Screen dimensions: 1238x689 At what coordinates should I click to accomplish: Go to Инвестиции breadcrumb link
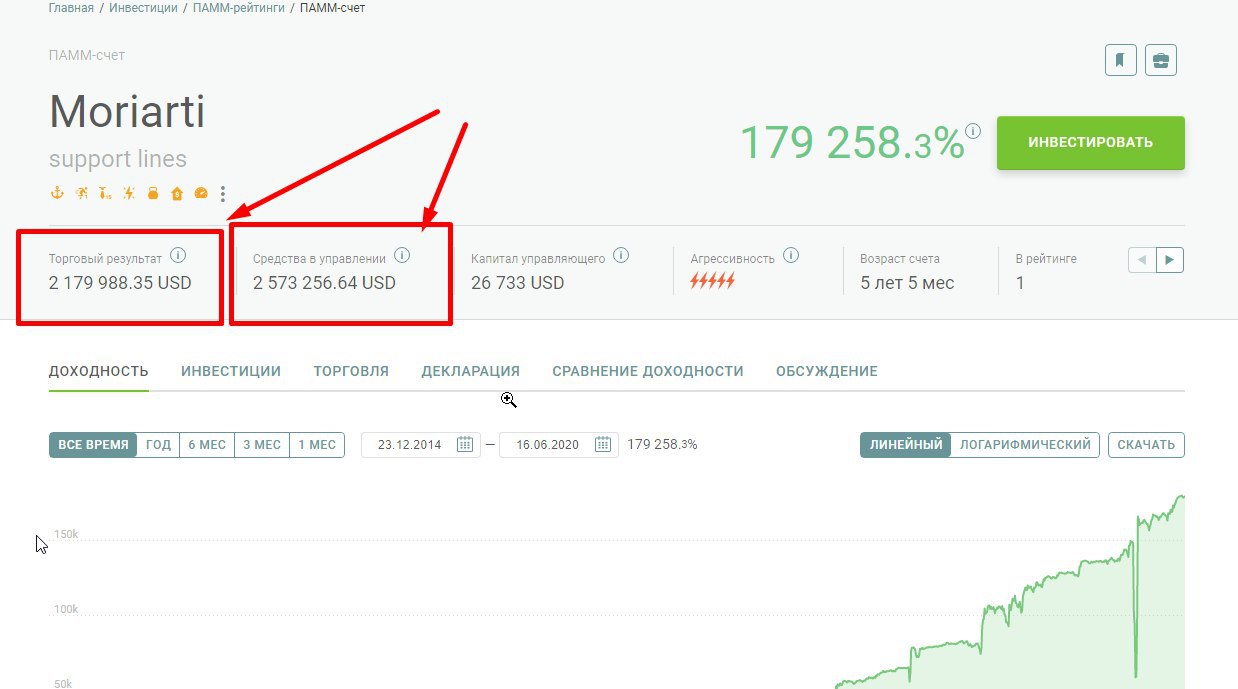144,8
